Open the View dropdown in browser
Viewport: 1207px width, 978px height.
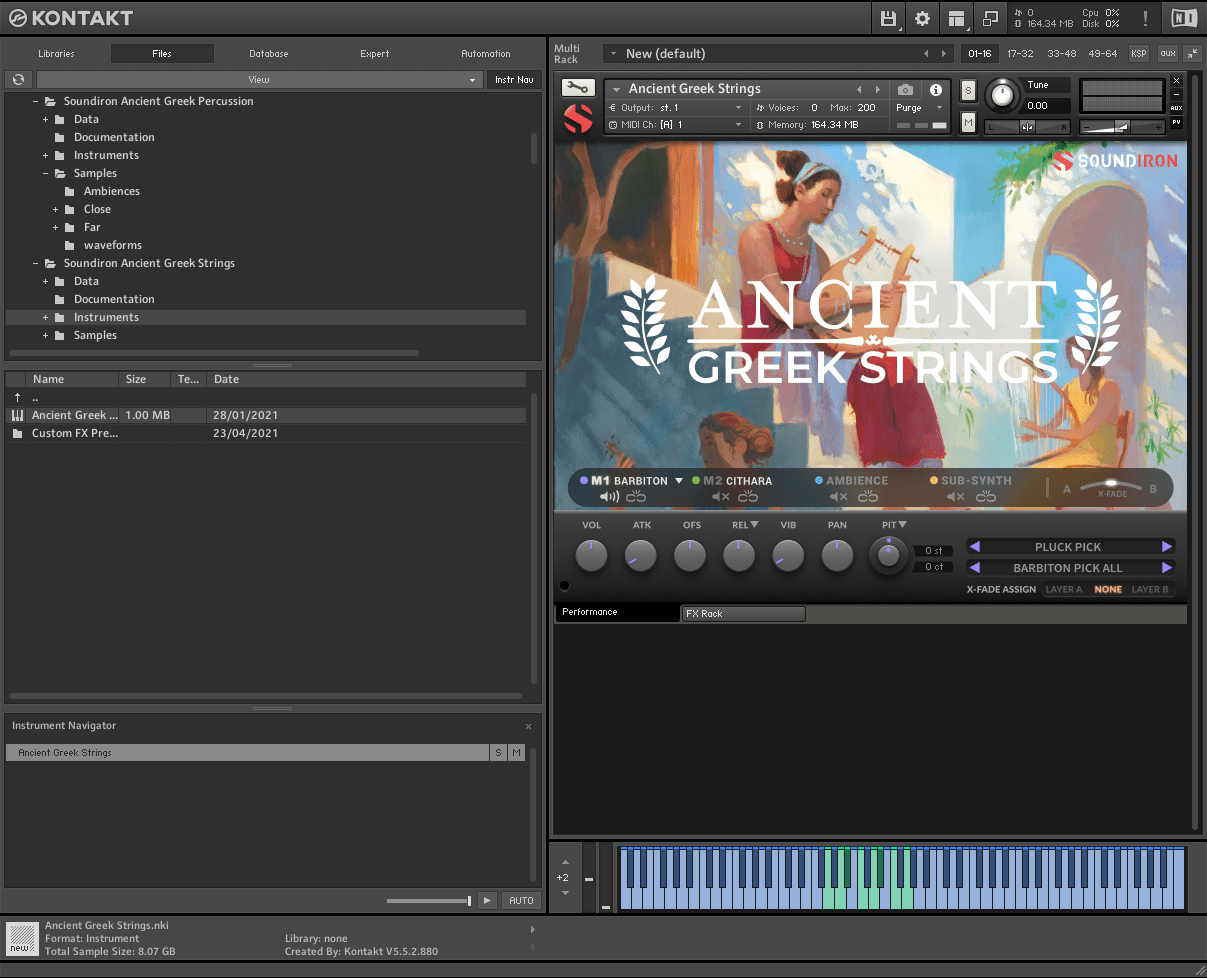click(259, 79)
